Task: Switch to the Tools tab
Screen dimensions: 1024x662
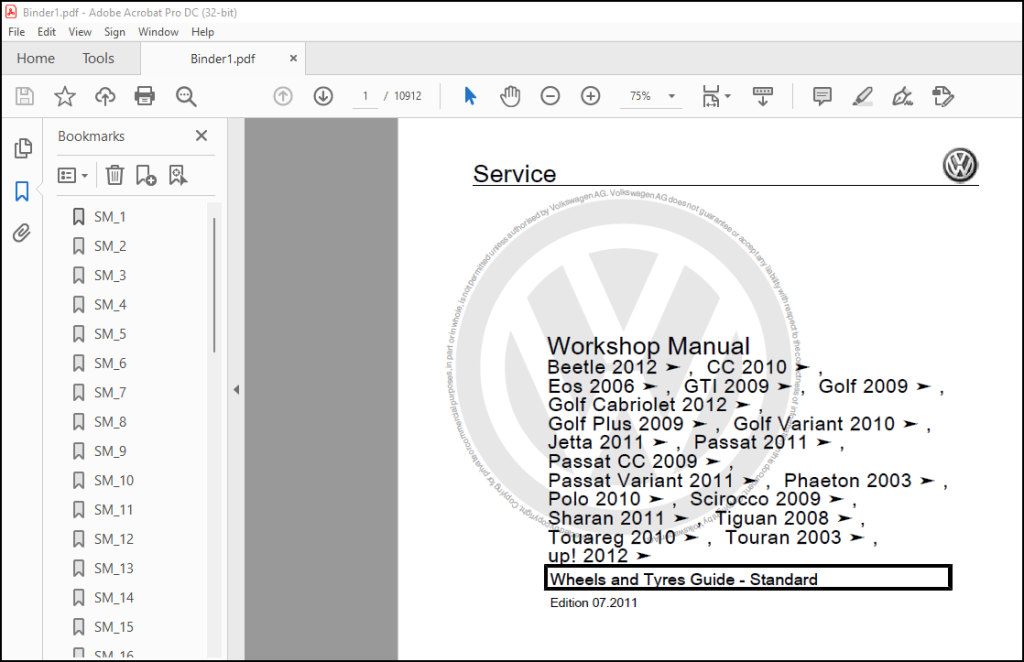Action: pos(98,58)
